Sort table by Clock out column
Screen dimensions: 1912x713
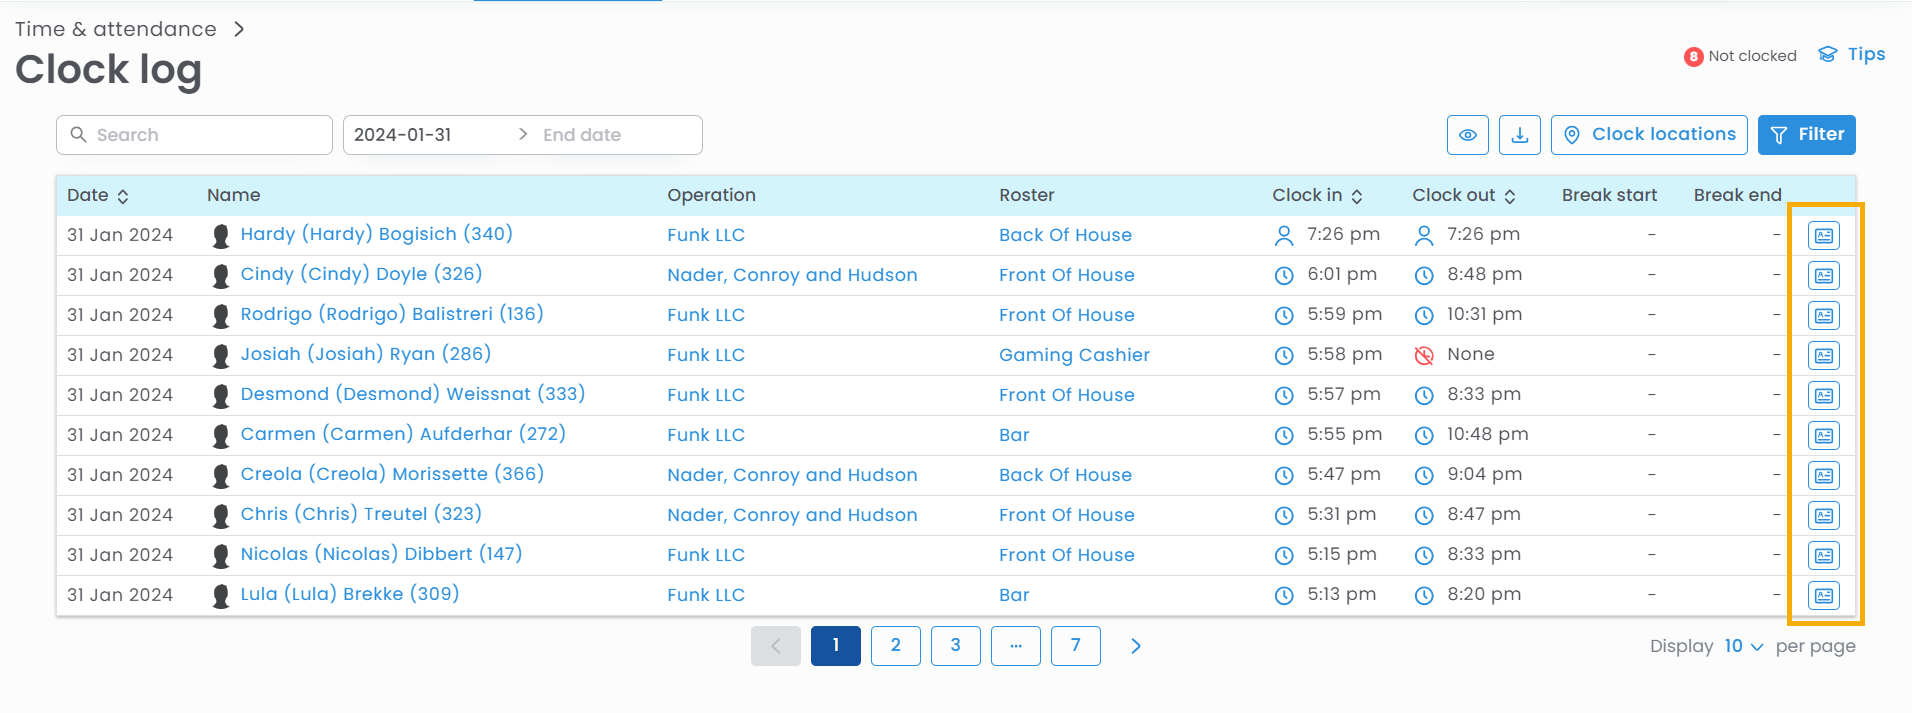tap(1509, 196)
